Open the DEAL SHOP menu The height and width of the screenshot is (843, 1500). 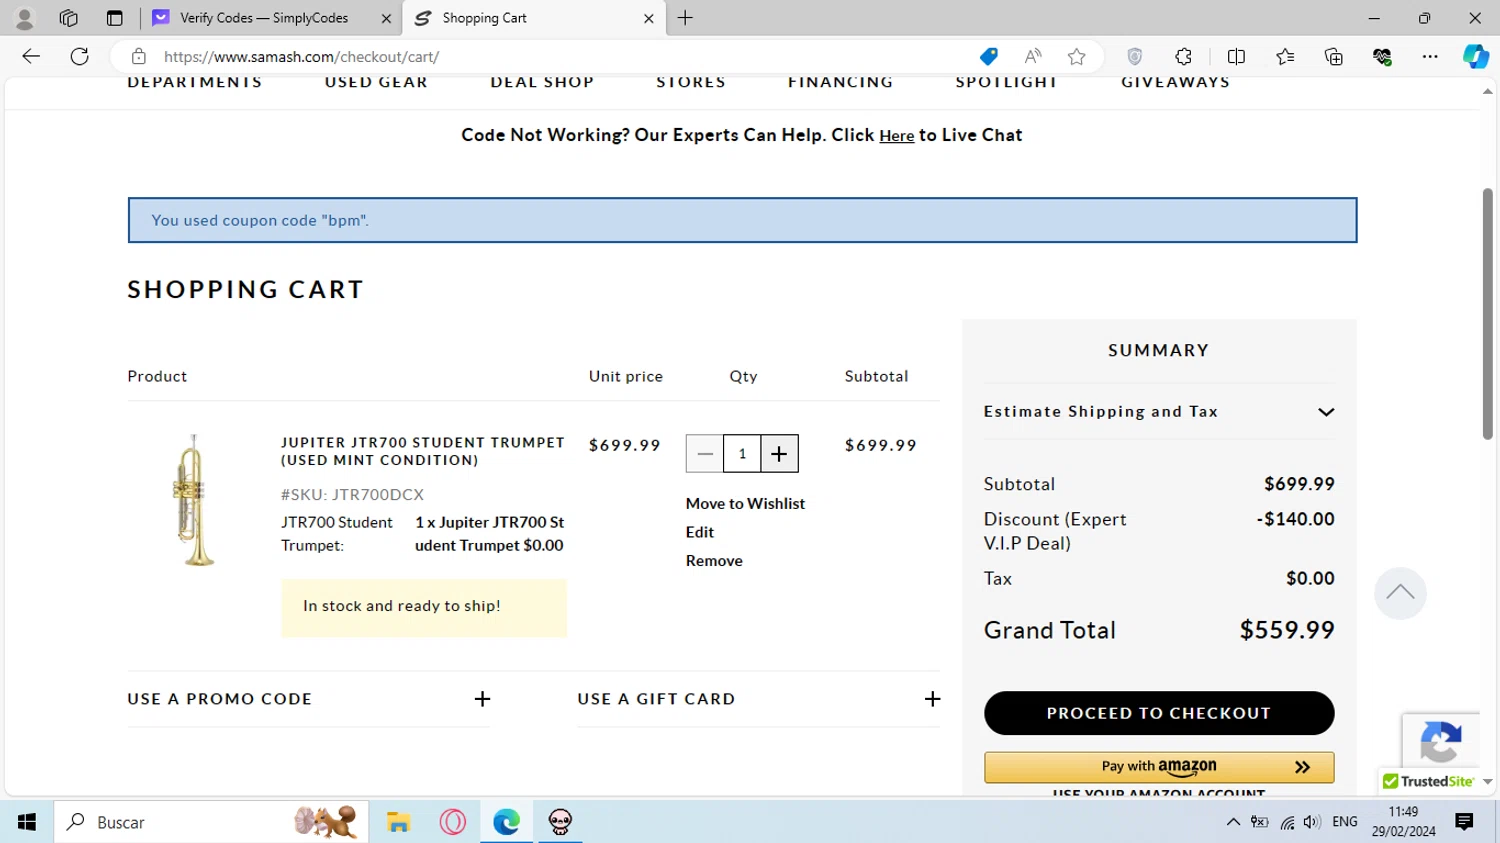click(x=542, y=82)
